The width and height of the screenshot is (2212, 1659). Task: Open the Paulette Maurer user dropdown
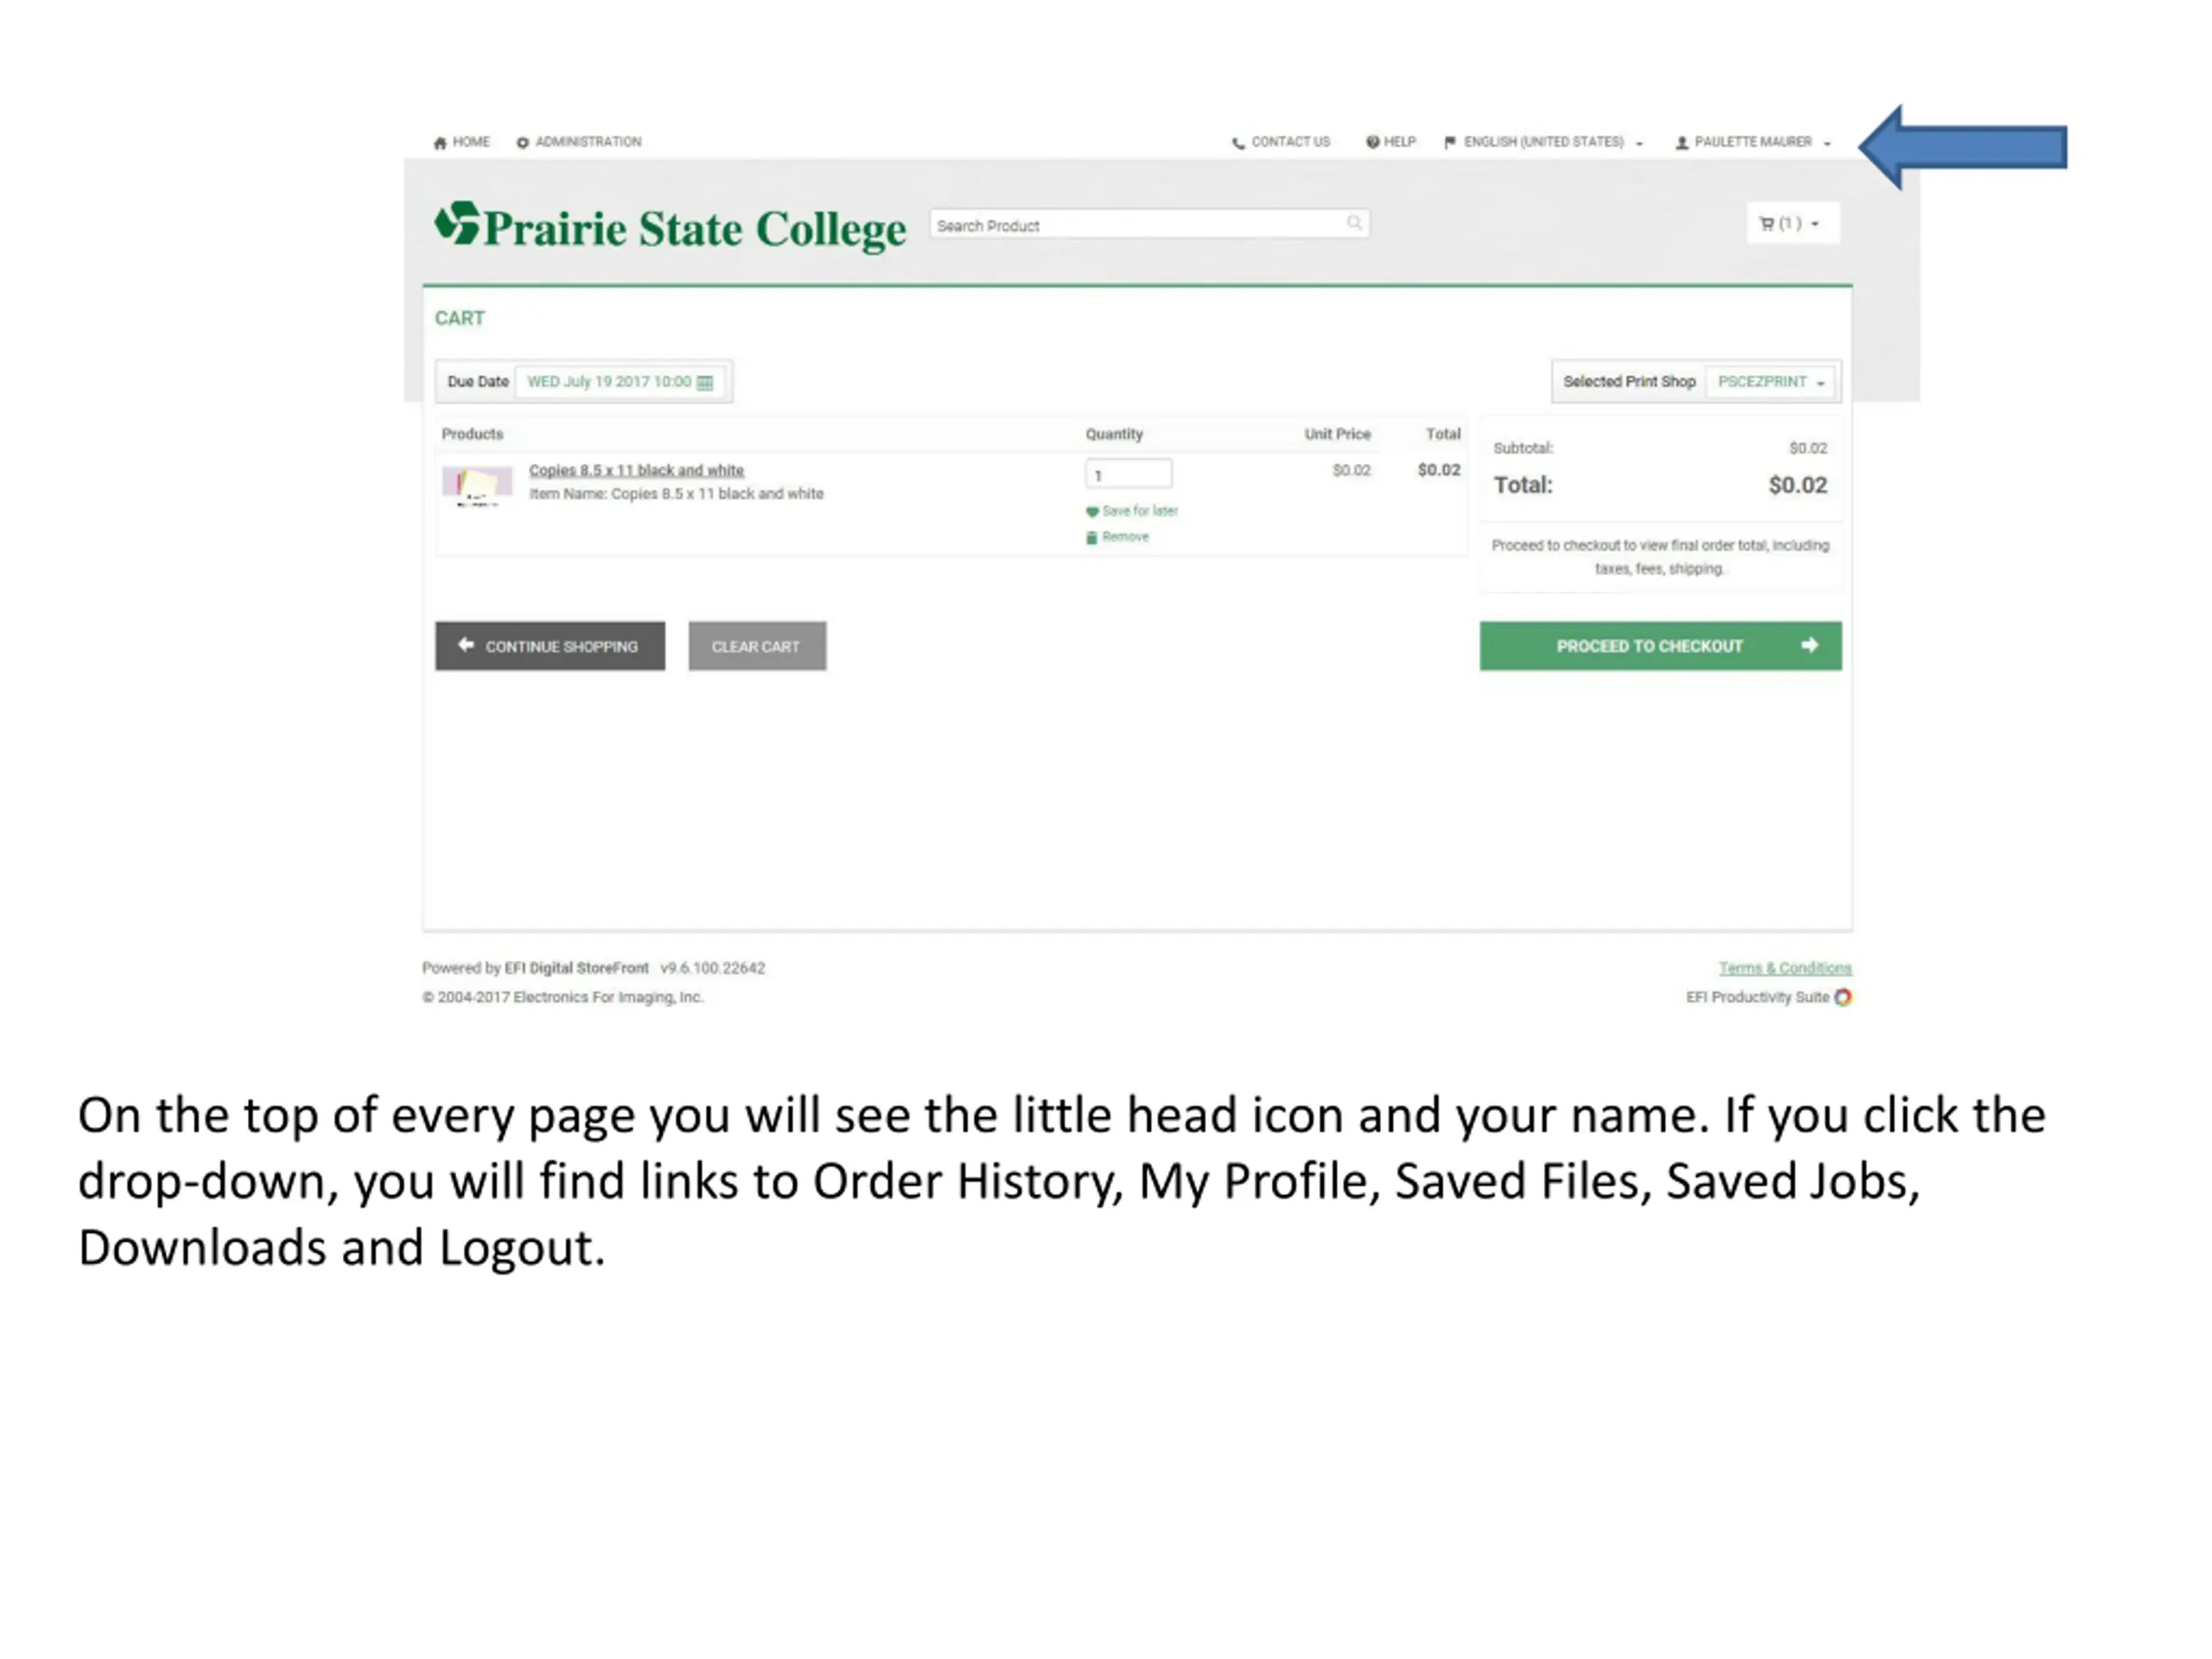[x=1753, y=143]
